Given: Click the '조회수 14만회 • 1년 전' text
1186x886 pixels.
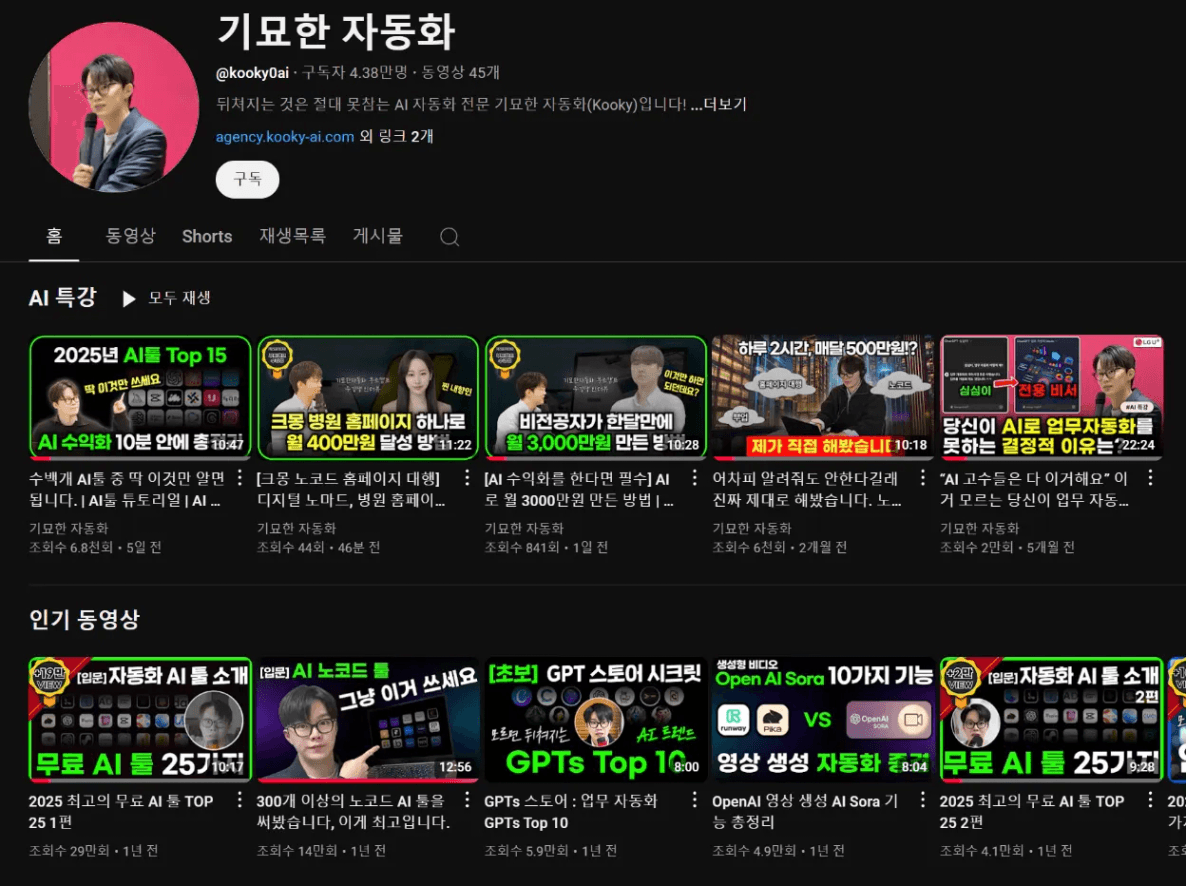Looking at the screenshot, I should [321, 850].
